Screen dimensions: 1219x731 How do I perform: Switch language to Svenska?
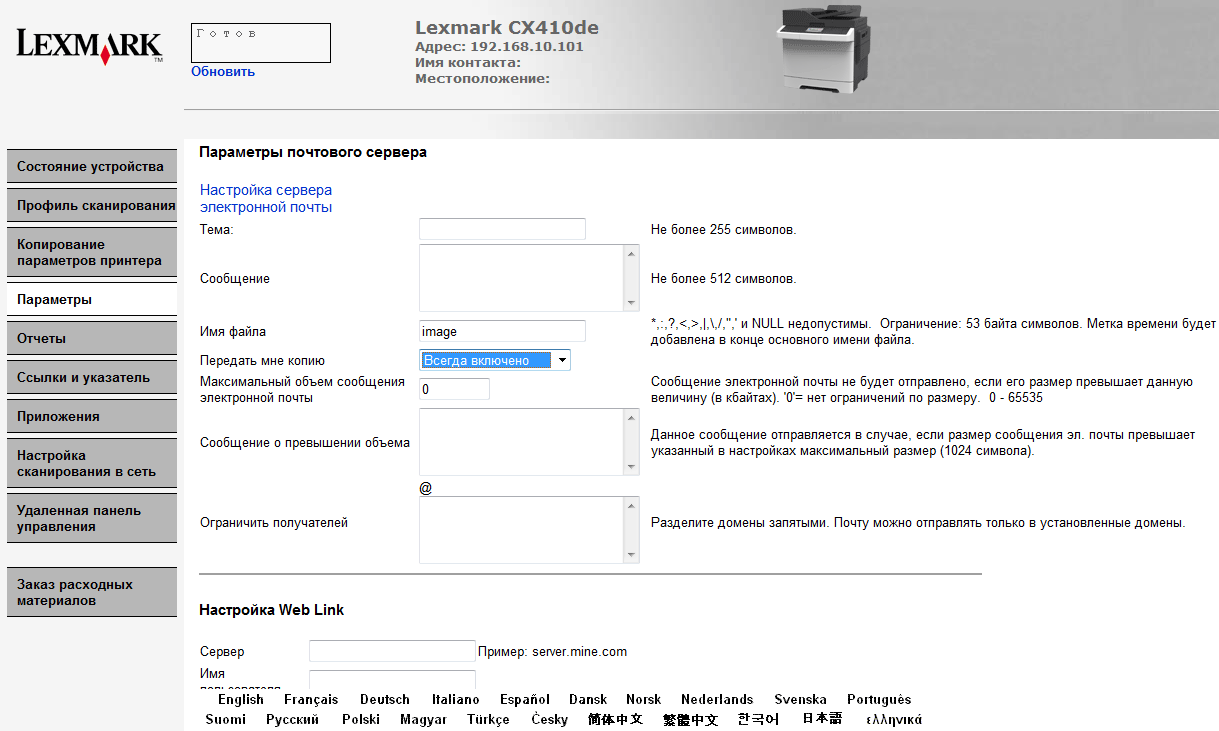(x=800, y=700)
